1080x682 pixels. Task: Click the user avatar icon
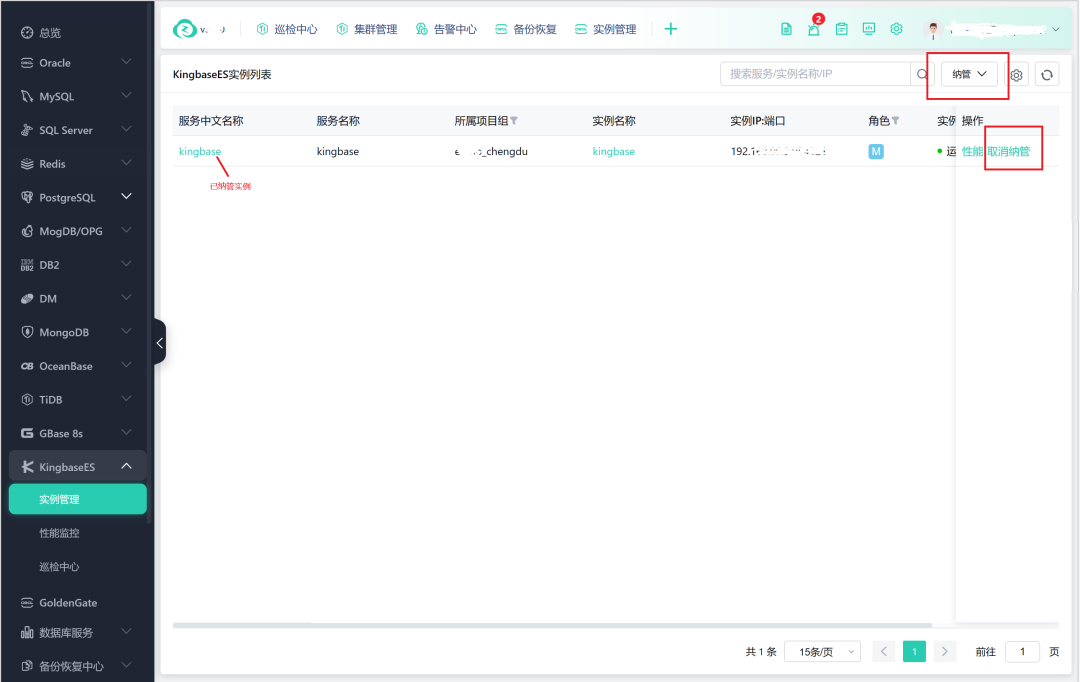pos(933,30)
